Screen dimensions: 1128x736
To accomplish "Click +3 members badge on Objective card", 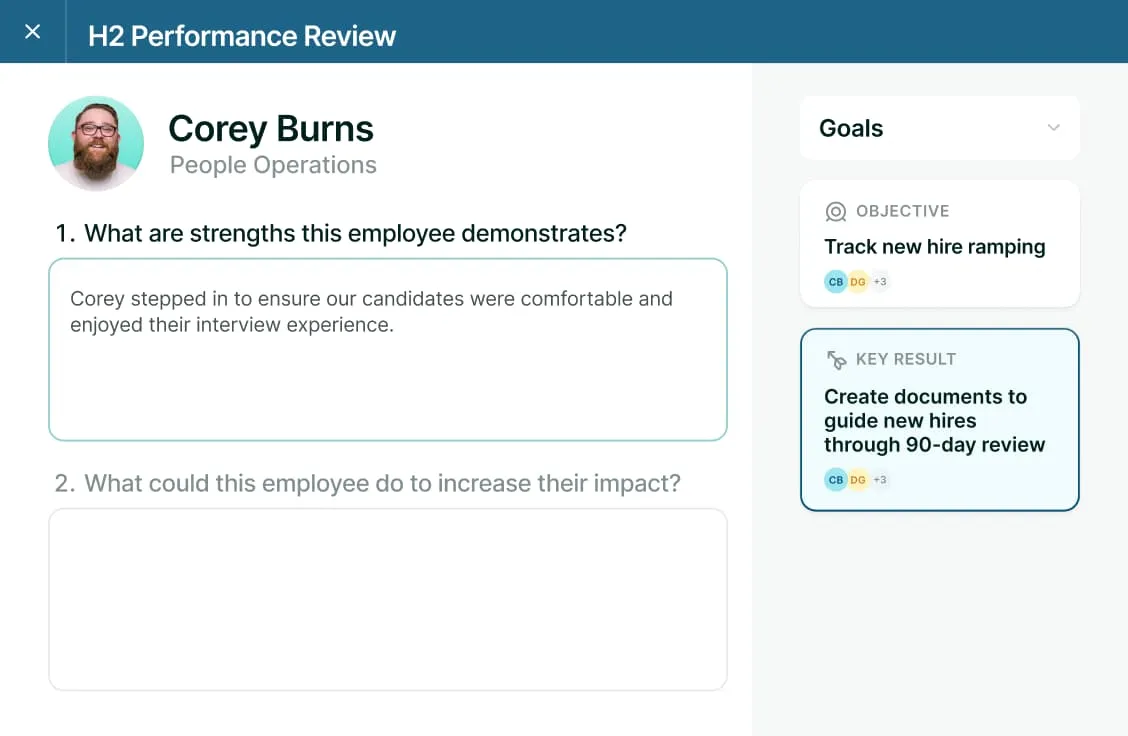I will click(x=880, y=282).
